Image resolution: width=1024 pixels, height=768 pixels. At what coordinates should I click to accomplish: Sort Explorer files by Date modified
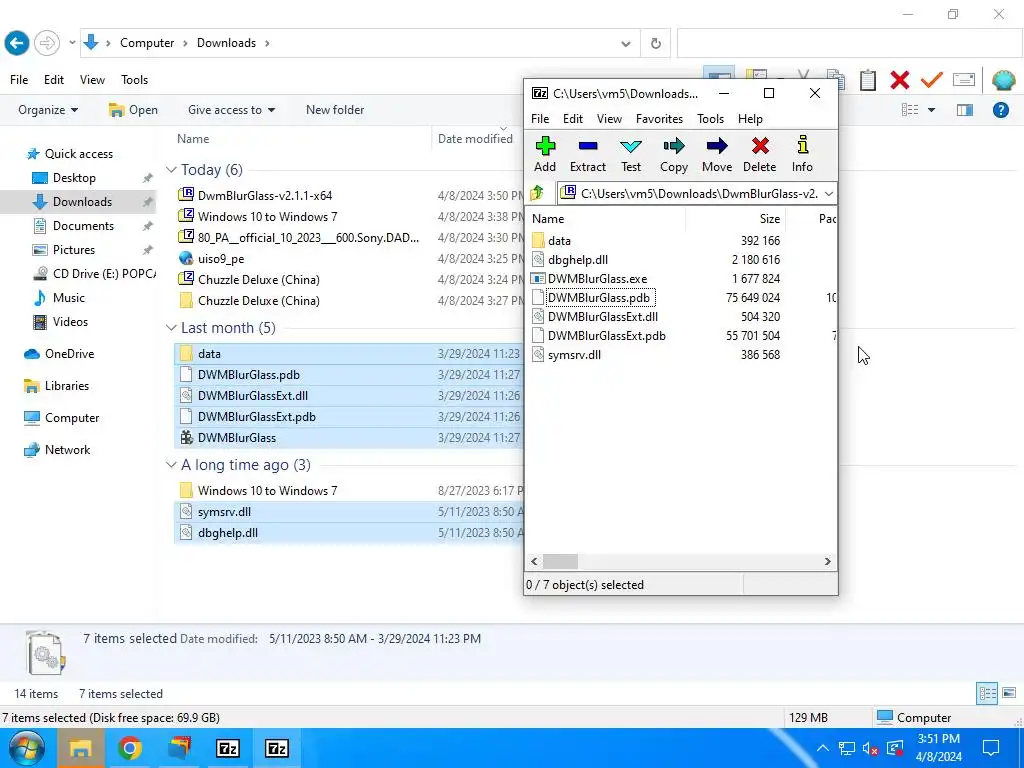click(477, 138)
